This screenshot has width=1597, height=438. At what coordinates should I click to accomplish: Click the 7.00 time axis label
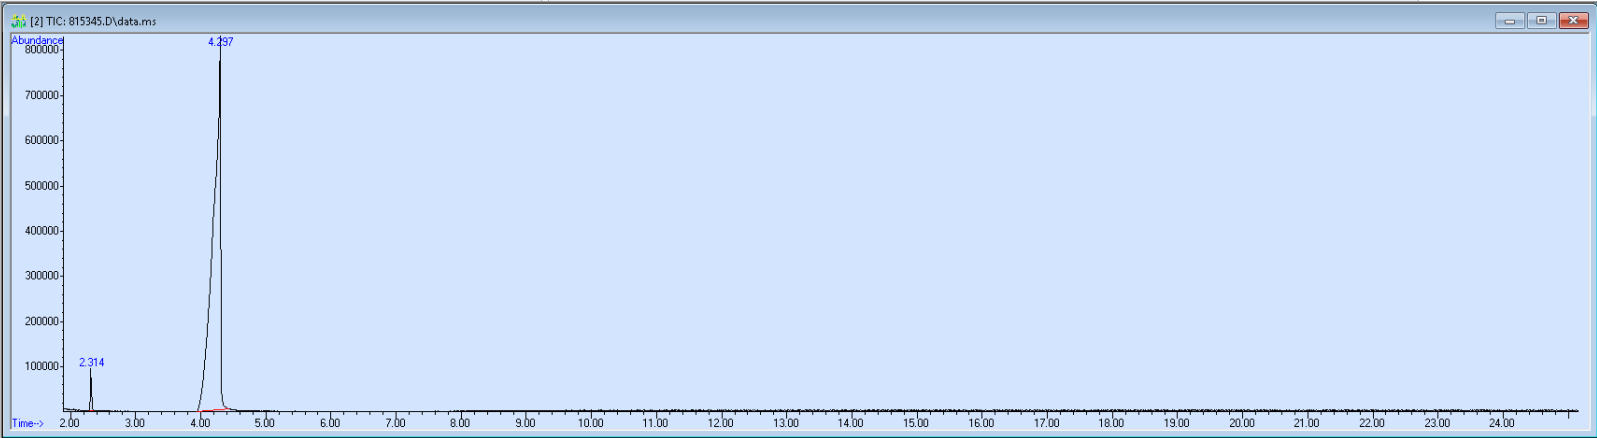pos(395,423)
